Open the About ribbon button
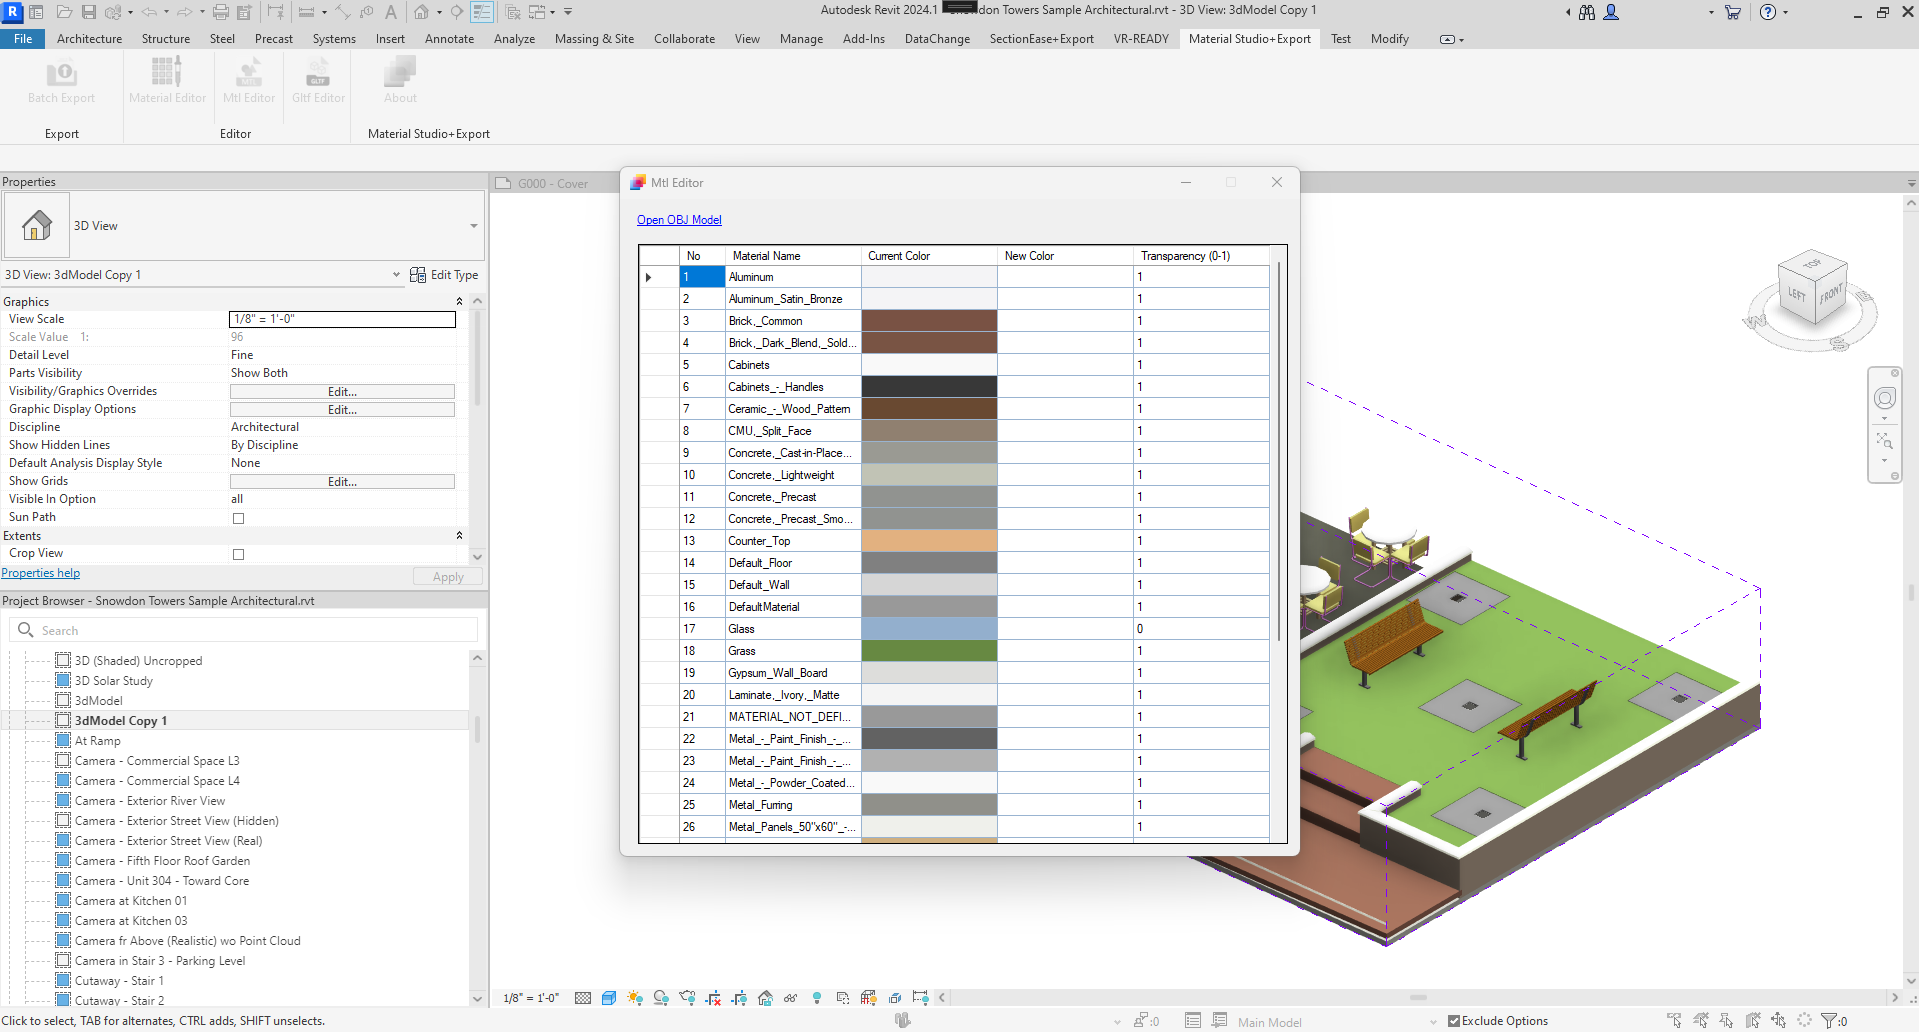Image resolution: width=1919 pixels, height=1032 pixels. pyautogui.click(x=400, y=80)
